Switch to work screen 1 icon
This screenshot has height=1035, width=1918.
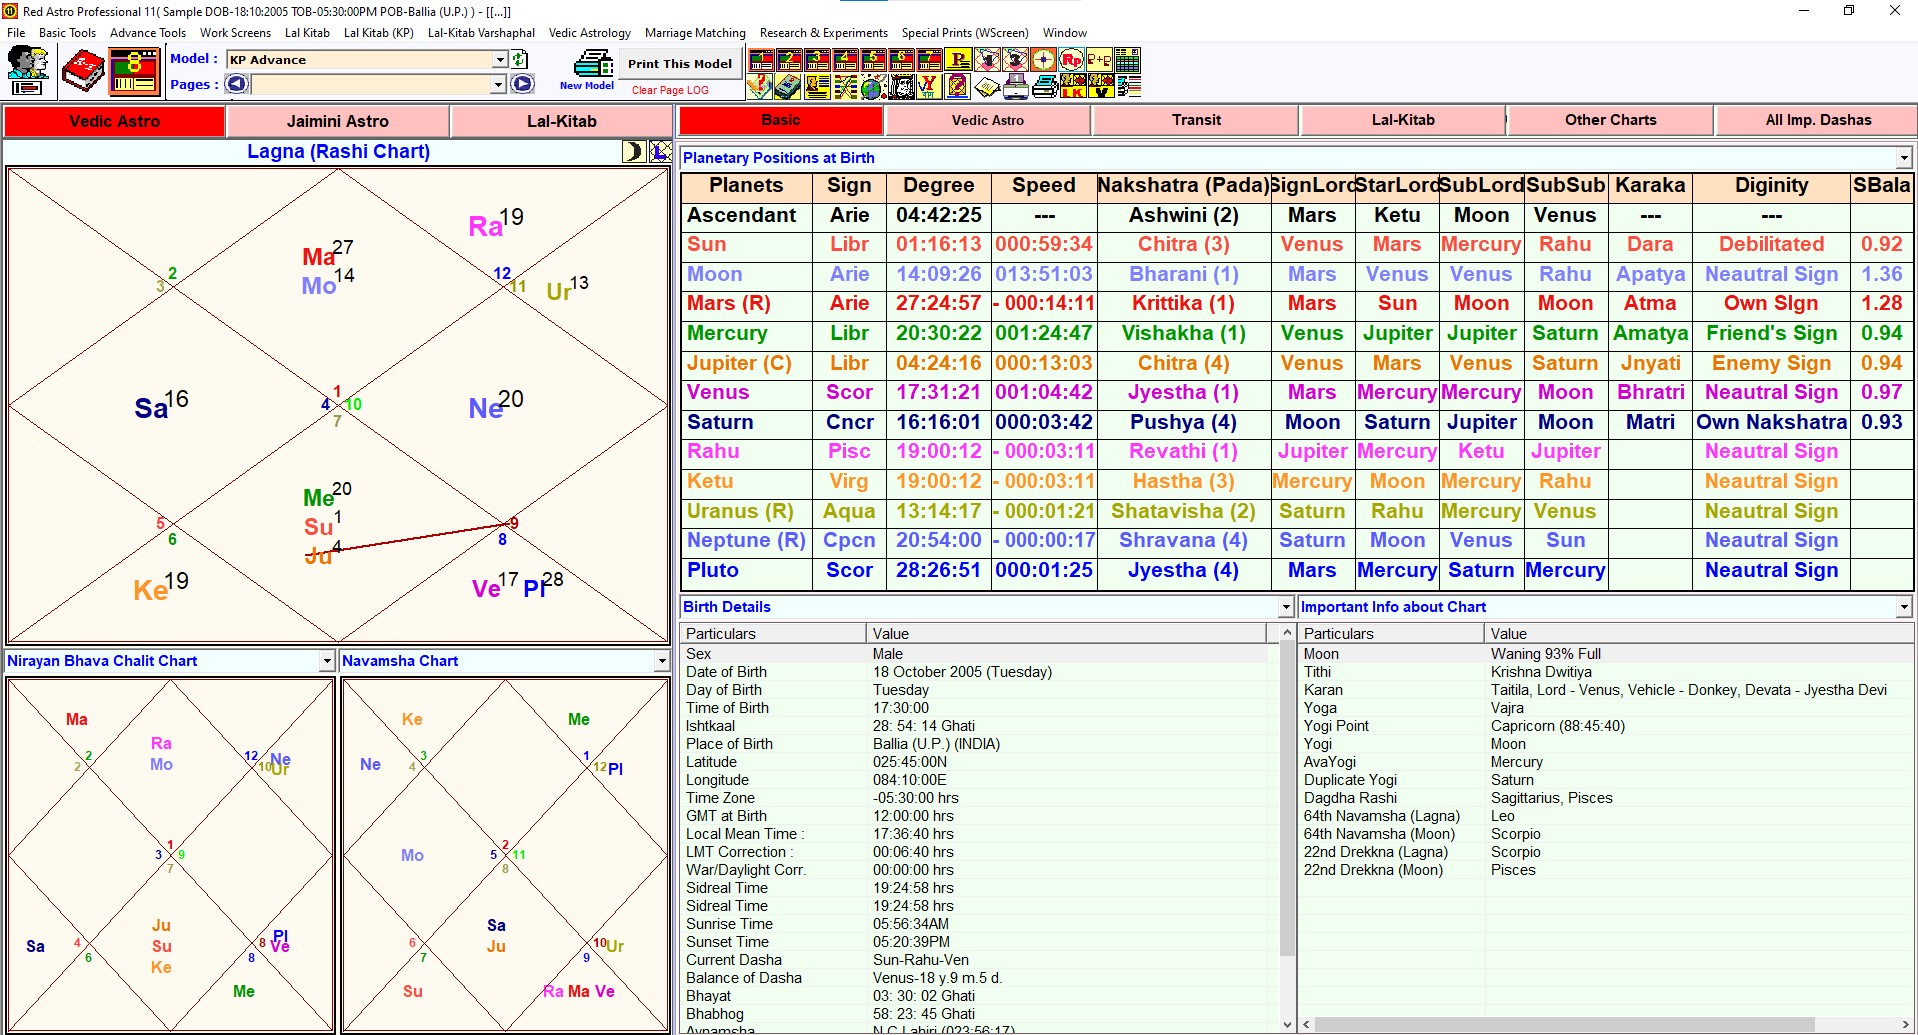coord(761,60)
